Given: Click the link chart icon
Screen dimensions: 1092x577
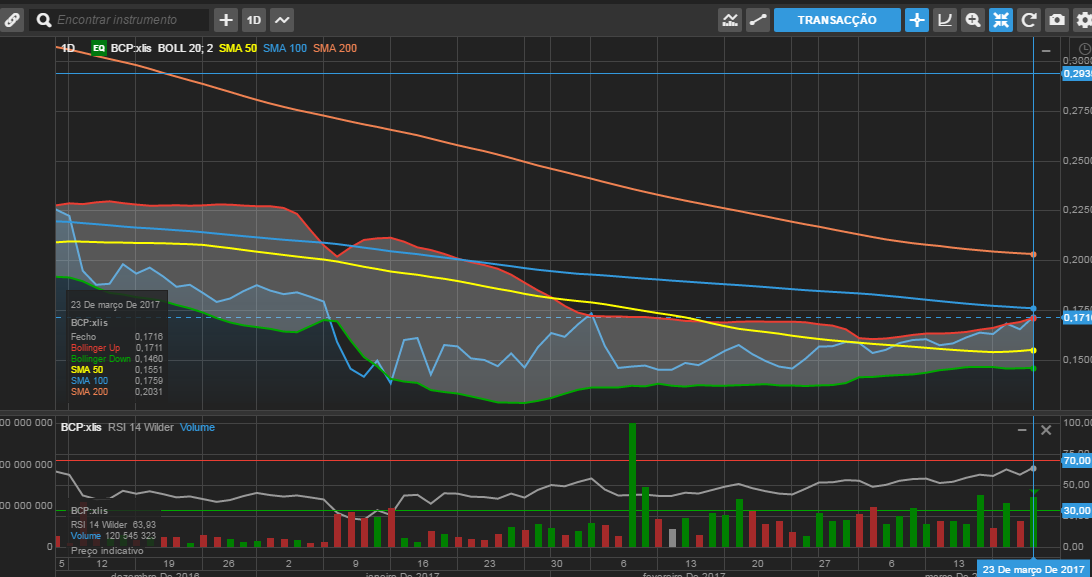Looking at the screenshot, I should tap(11, 19).
